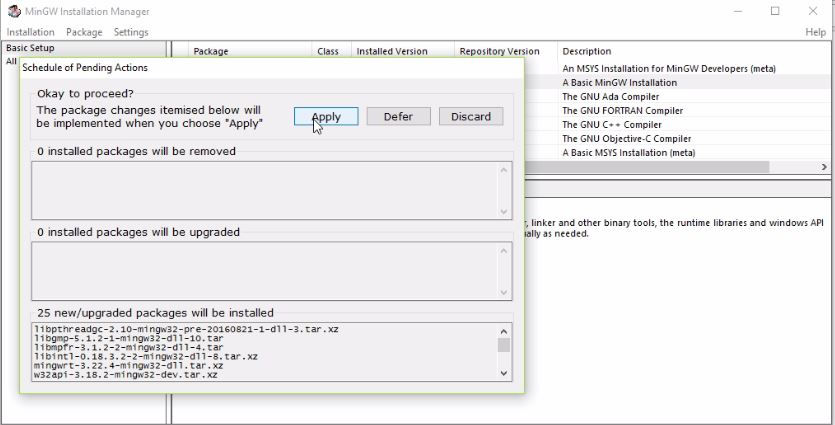
Task: Open the Settings menu
Action: pyautogui.click(x=131, y=32)
